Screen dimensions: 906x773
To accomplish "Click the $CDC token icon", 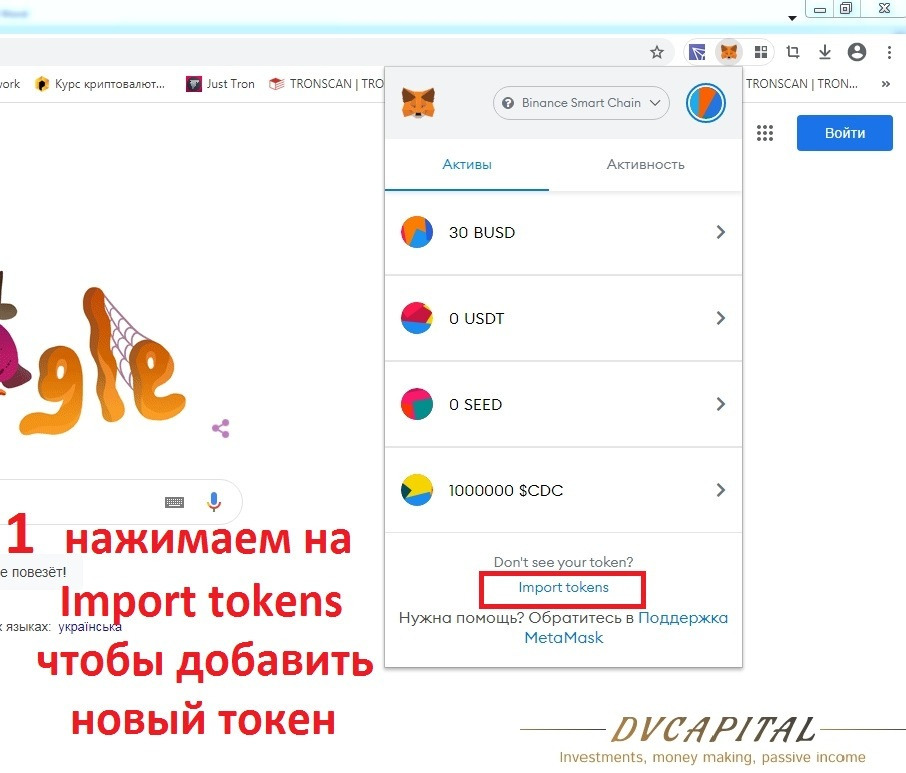I will click(417, 490).
